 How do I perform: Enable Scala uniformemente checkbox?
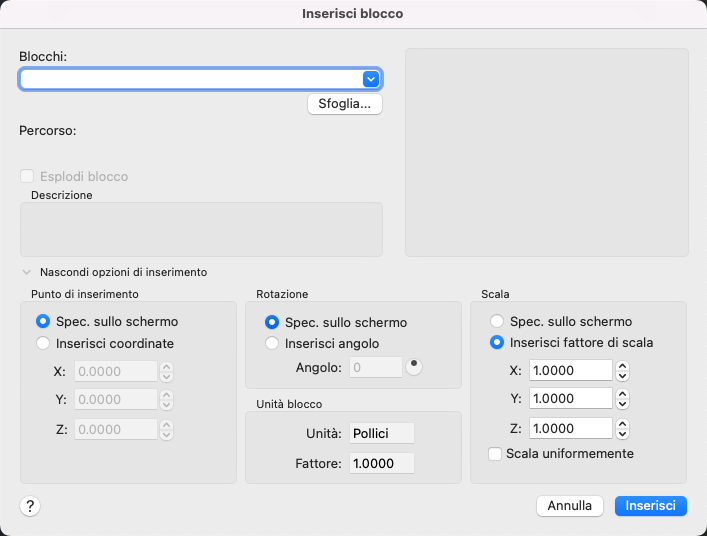pyautogui.click(x=495, y=453)
